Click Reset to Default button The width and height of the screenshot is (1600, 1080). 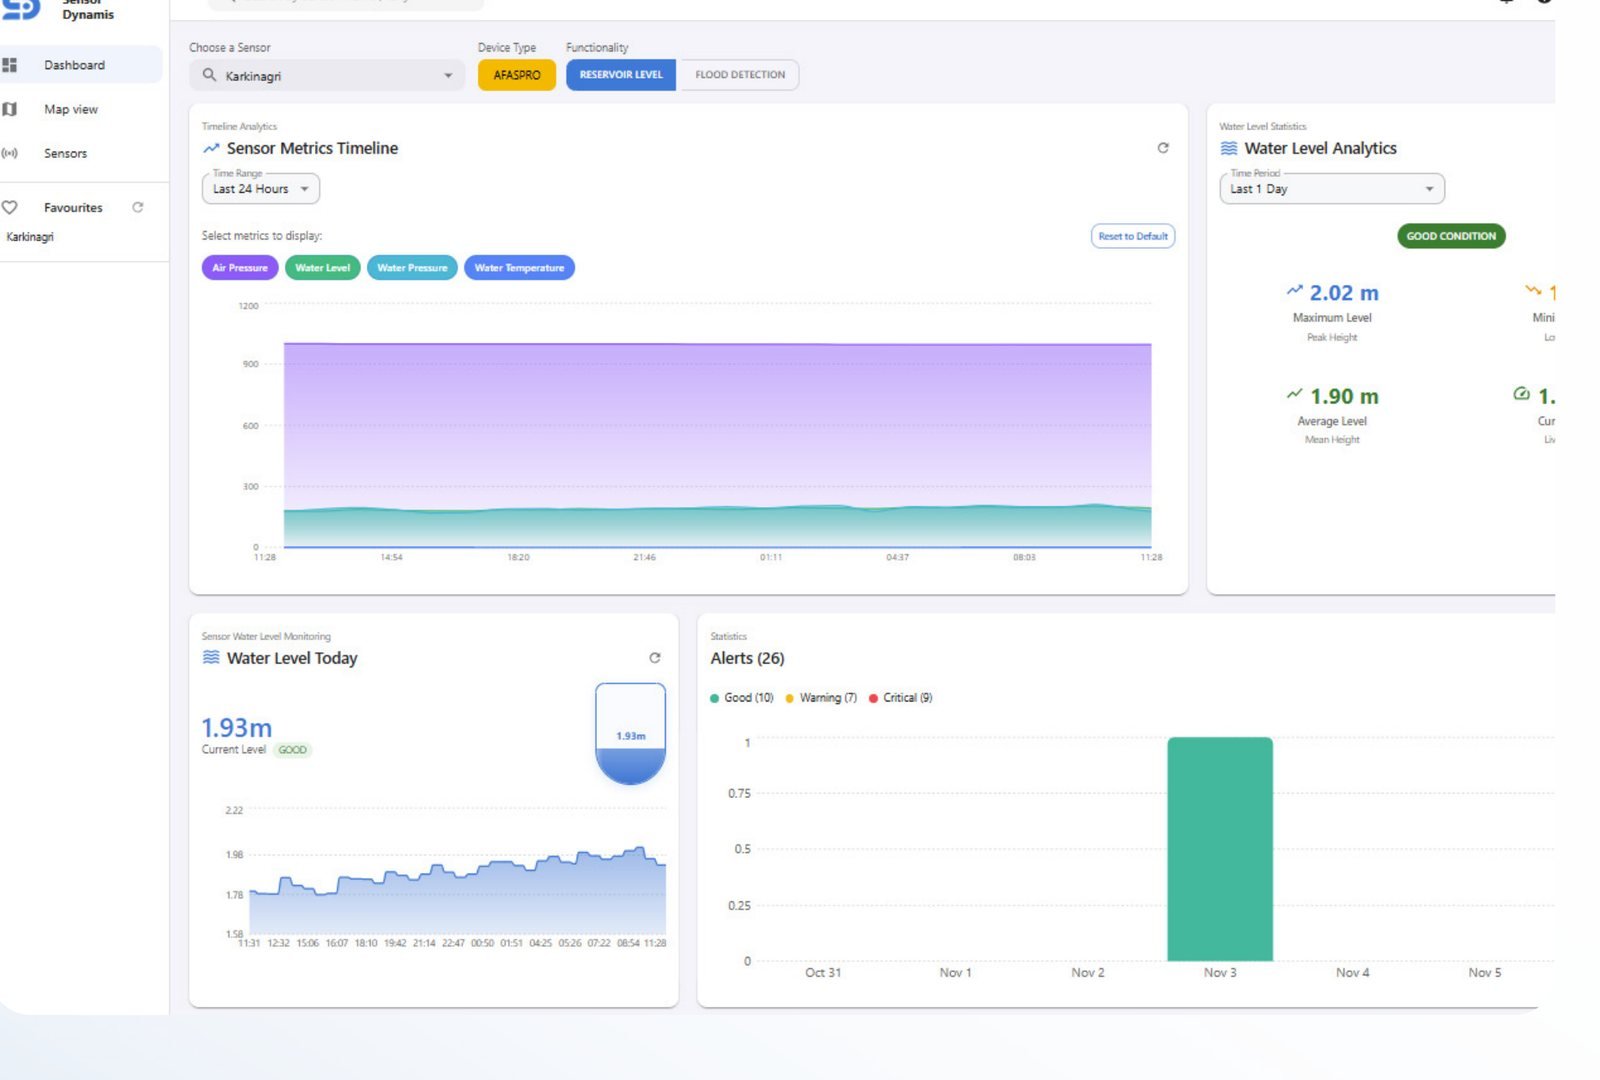click(x=1133, y=236)
